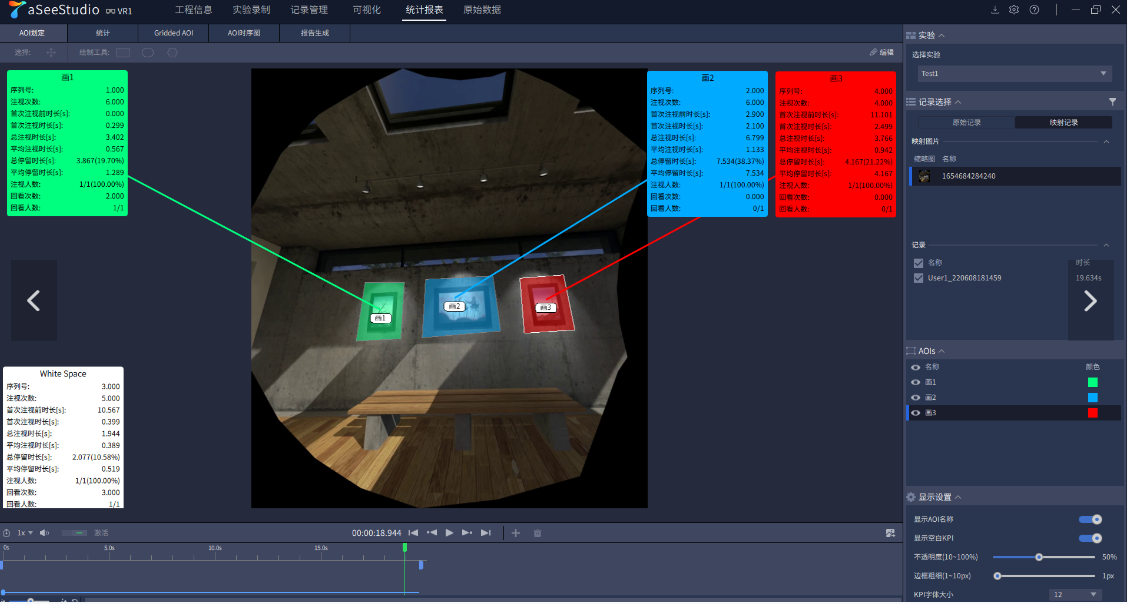This screenshot has height=604, width=1128.
Task: Click the image export icon at playback bar right
Action: (890, 533)
